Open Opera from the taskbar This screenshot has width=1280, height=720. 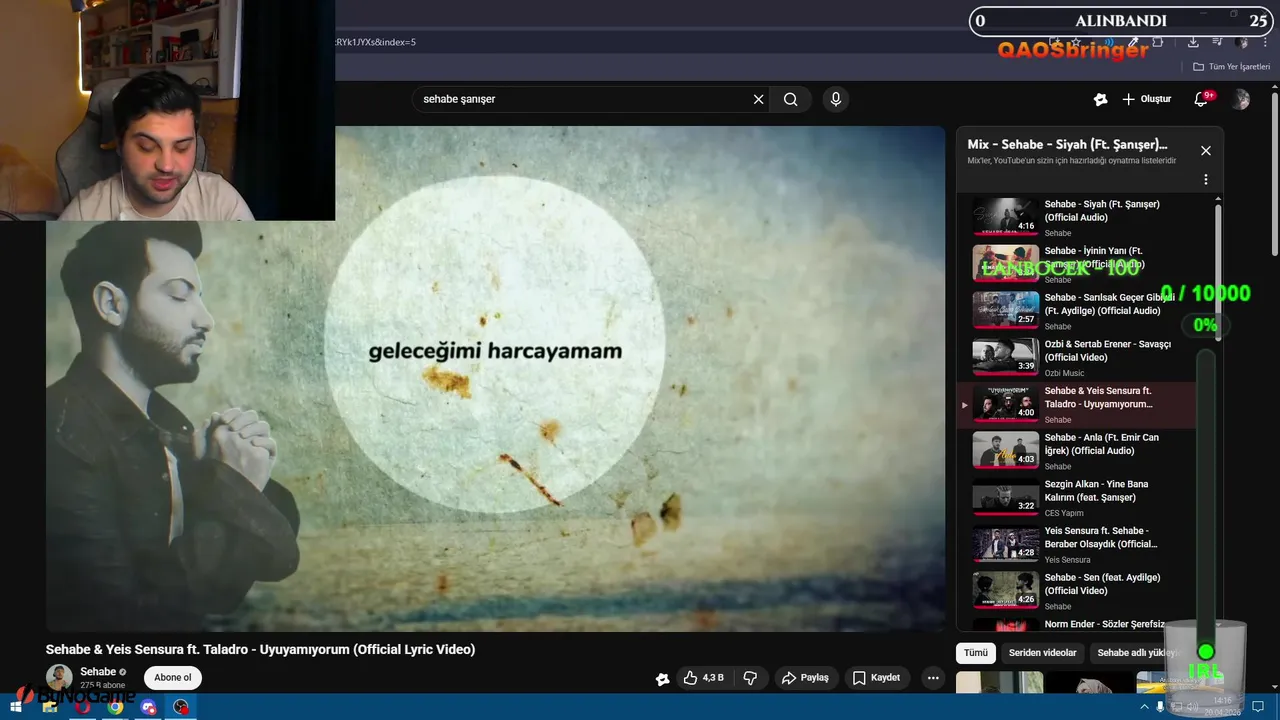pos(82,707)
